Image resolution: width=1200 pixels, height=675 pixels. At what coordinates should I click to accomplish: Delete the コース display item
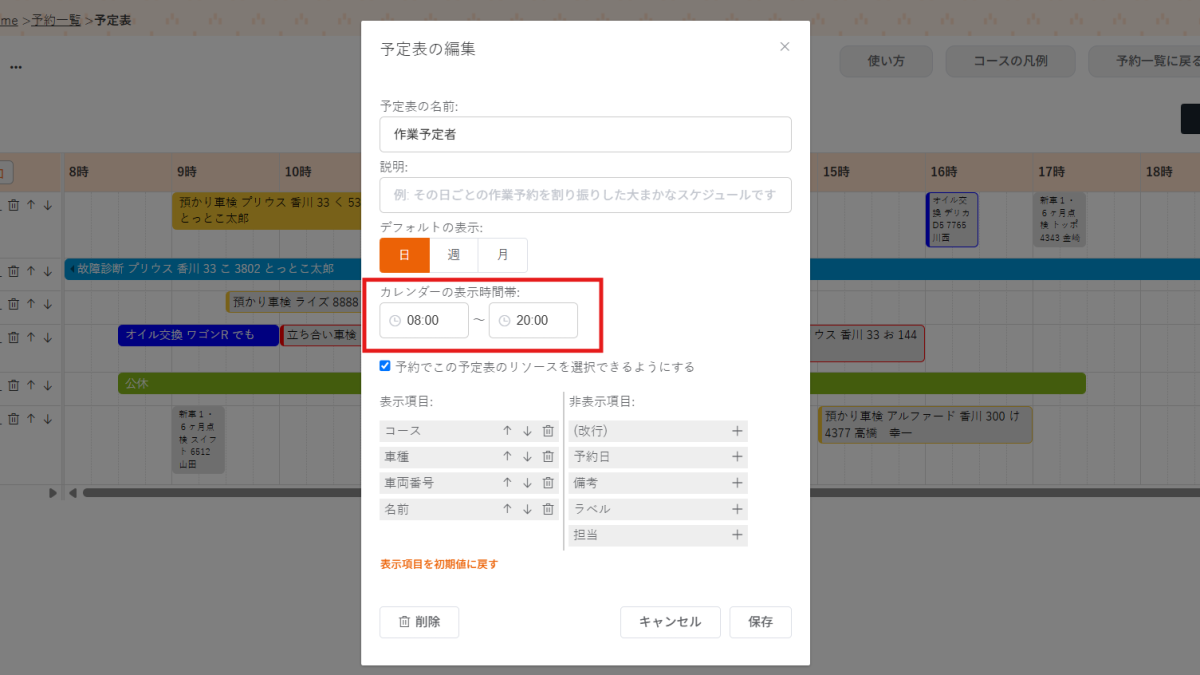(x=548, y=431)
